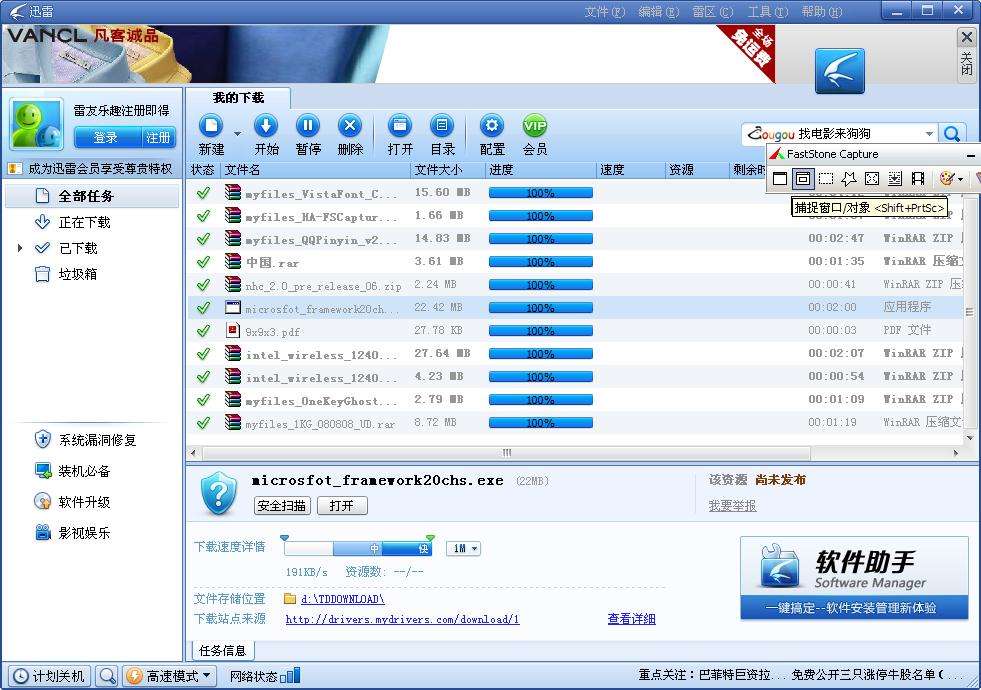Image resolution: width=981 pixels, height=690 pixels.
Task: Click the 登录 (Login) button
Action: coord(106,138)
